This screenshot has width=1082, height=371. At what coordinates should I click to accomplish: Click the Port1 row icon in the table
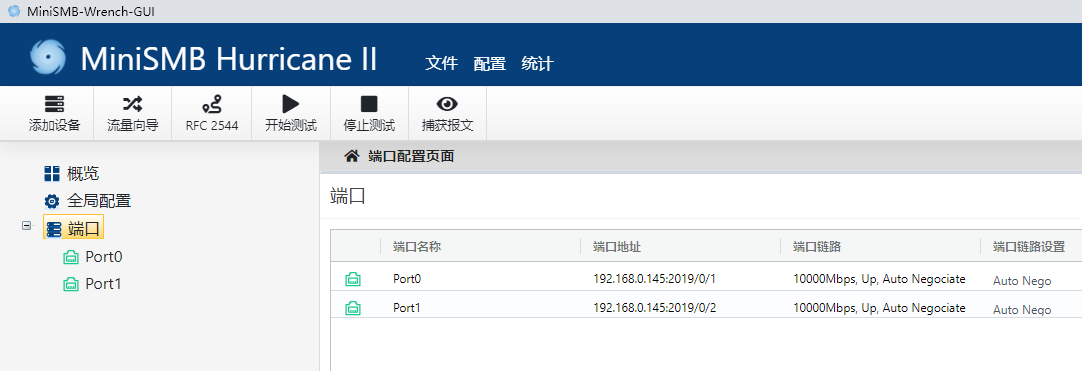pyautogui.click(x=353, y=308)
